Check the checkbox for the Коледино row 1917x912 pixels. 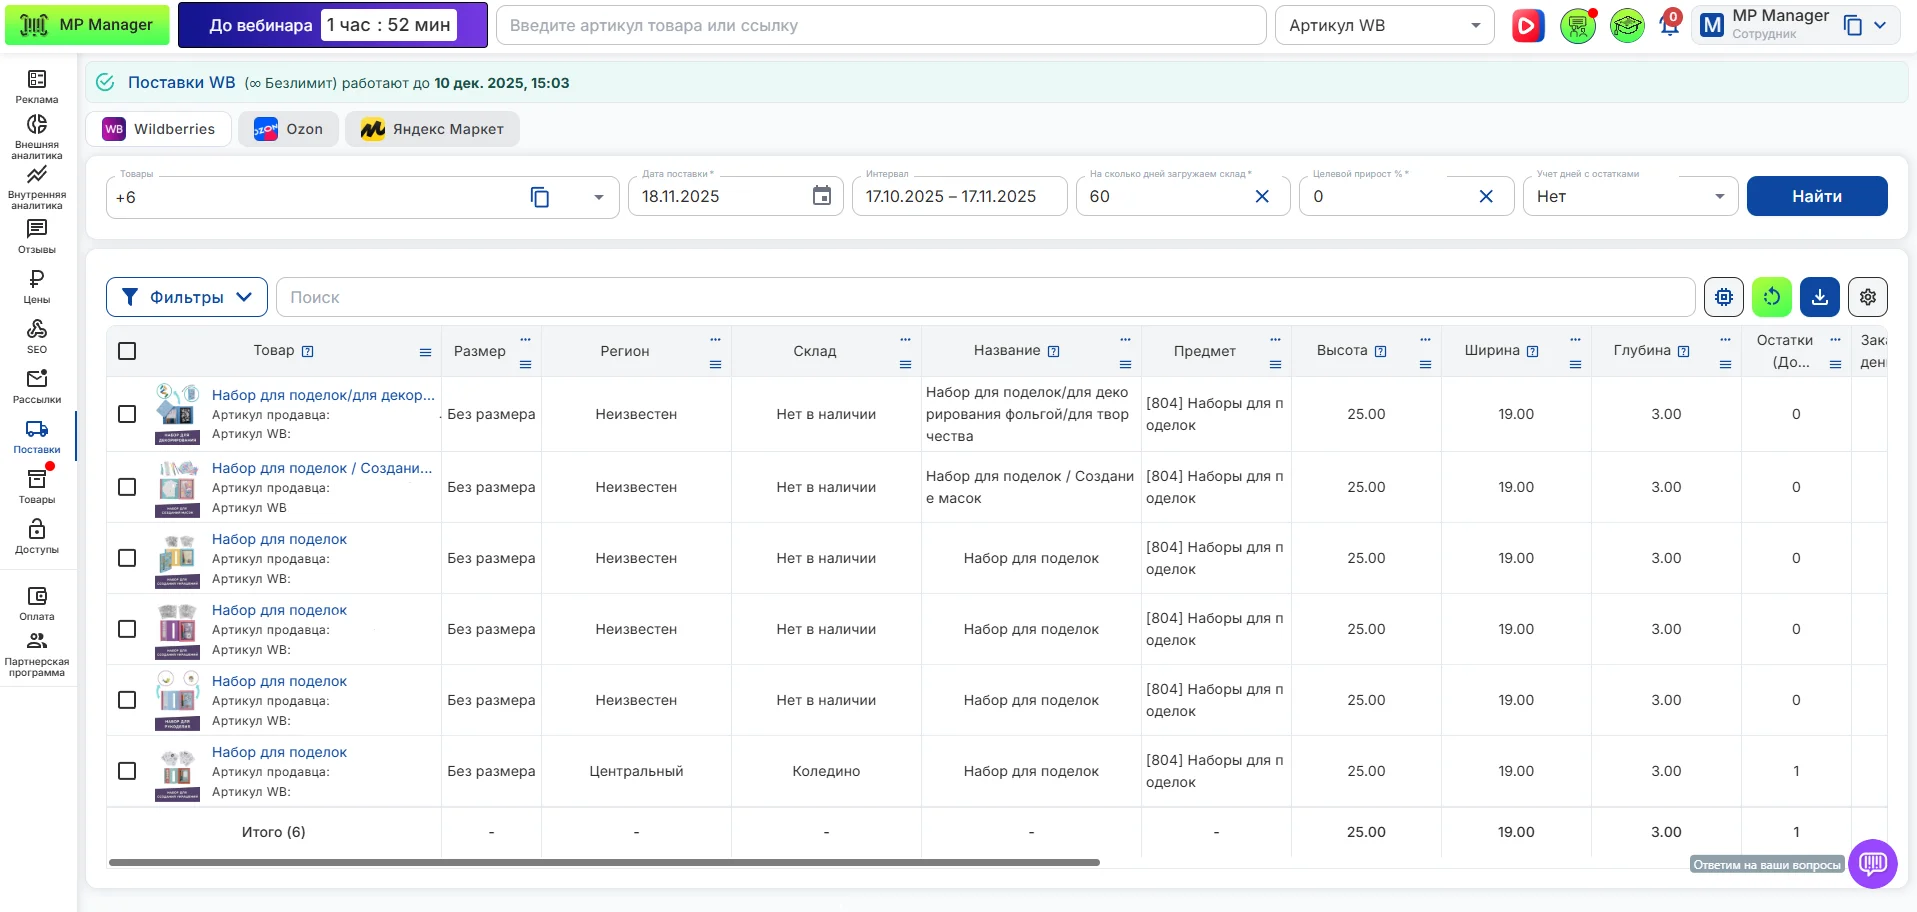[127, 771]
